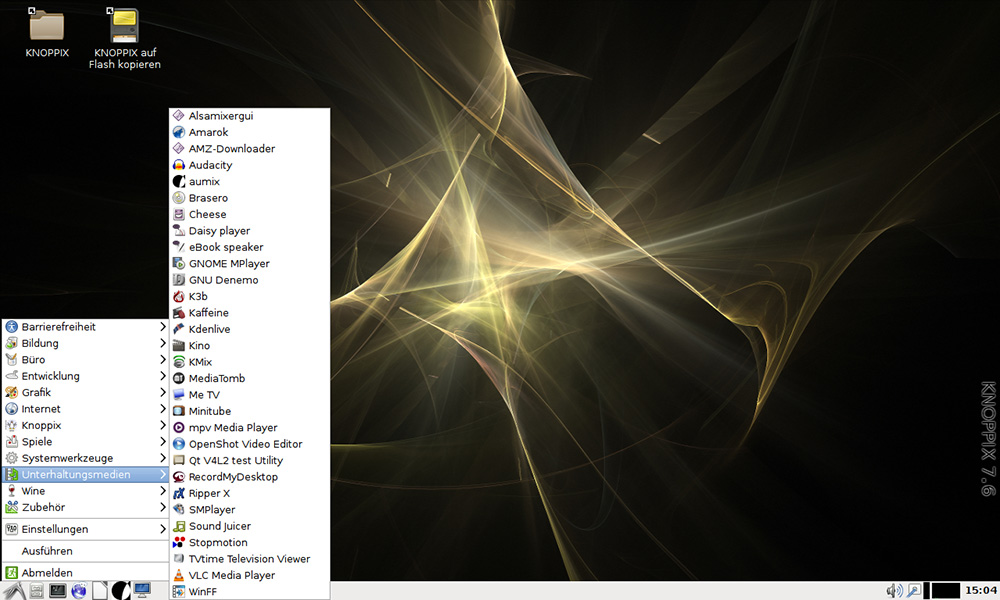Click the LXDE start menu button
The height and width of the screenshot is (600, 1000).
click(14, 591)
